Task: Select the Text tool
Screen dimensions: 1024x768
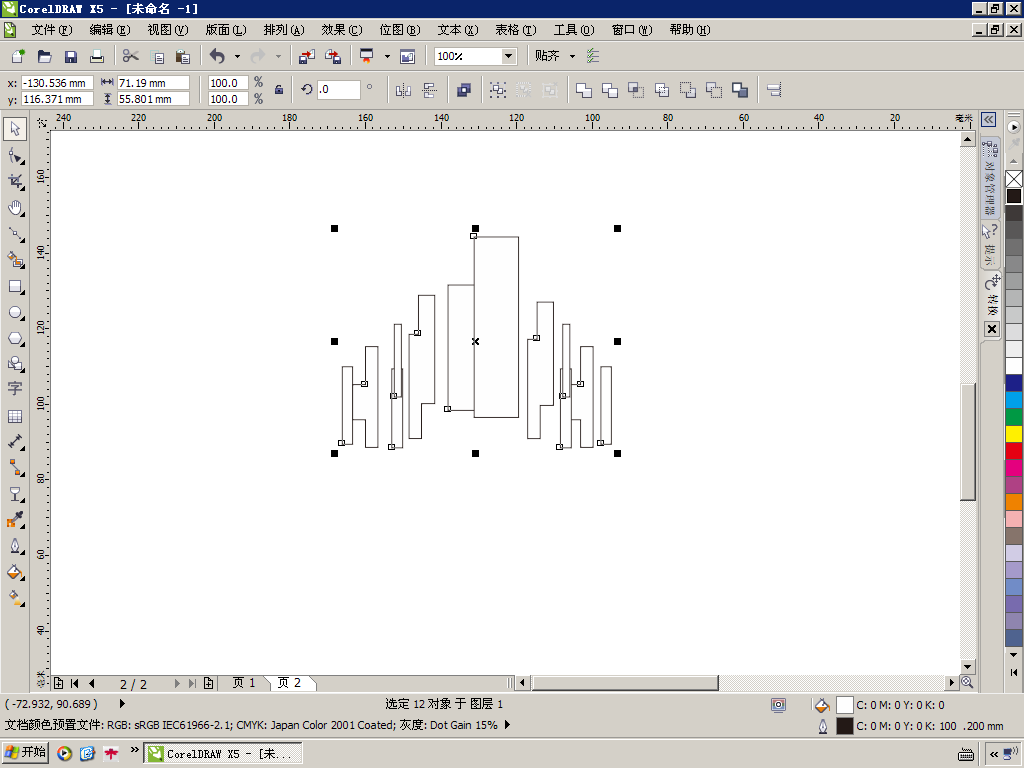Action: pyautogui.click(x=15, y=389)
